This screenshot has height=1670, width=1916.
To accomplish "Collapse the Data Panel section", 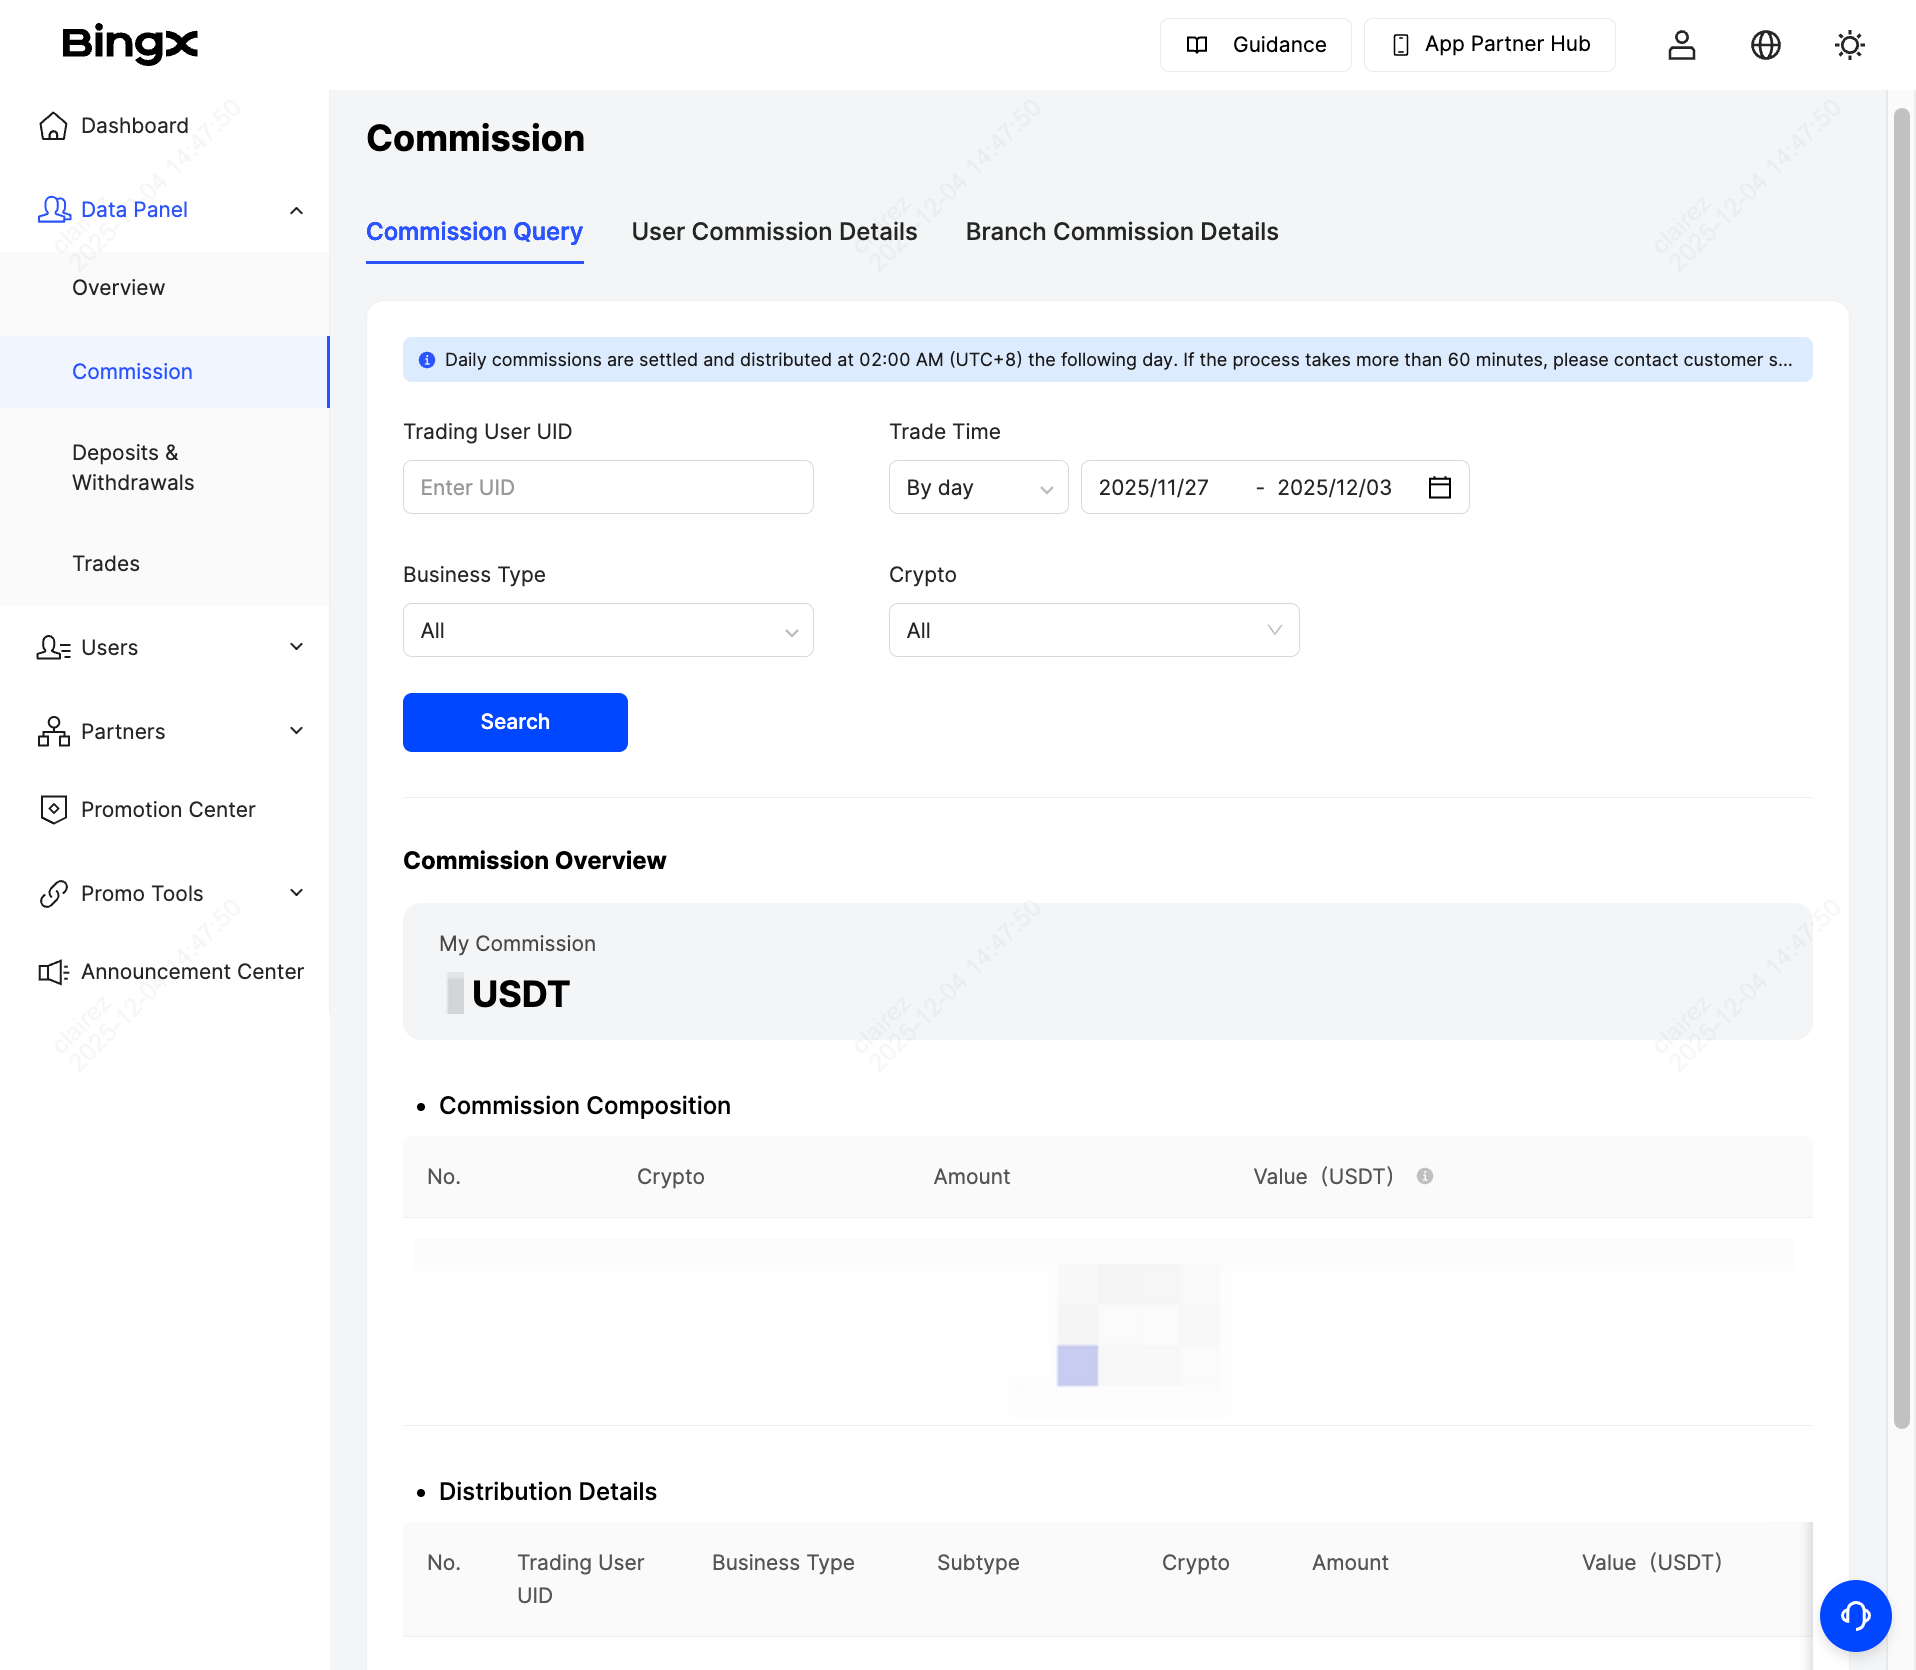I will pyautogui.click(x=296, y=210).
